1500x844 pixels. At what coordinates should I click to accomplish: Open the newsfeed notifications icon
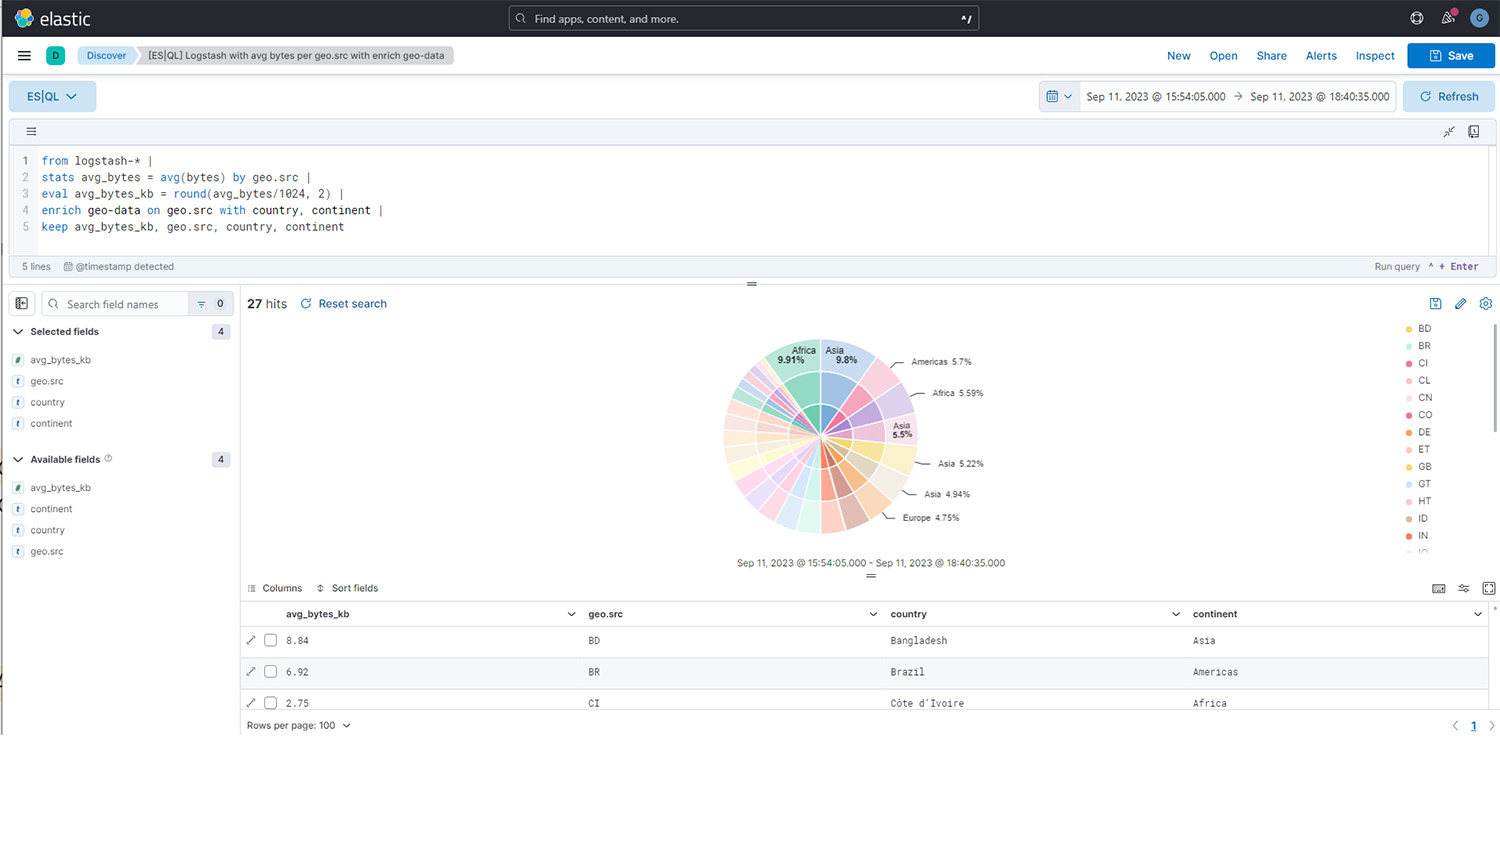point(1448,18)
